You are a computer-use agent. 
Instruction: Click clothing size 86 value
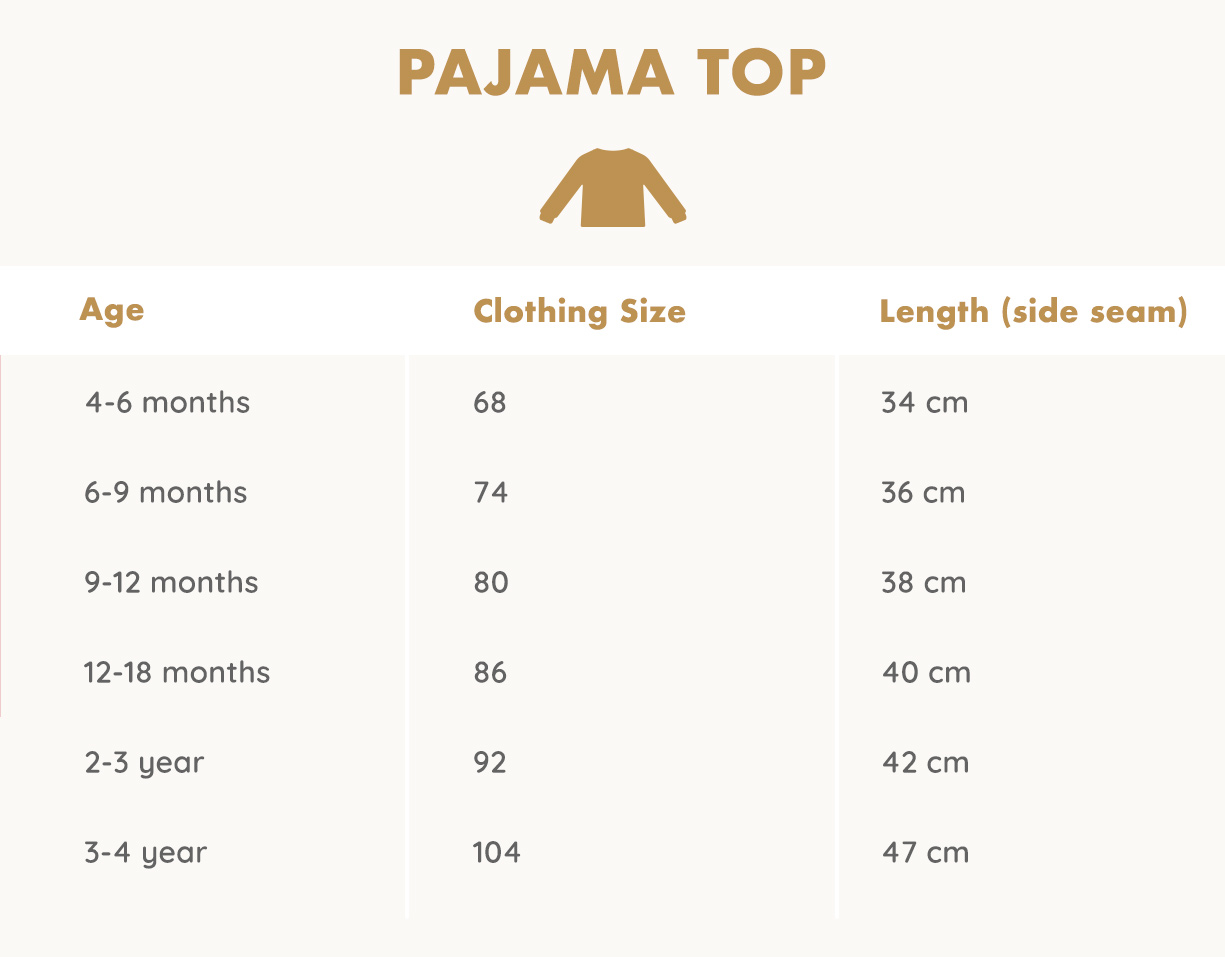click(x=490, y=673)
